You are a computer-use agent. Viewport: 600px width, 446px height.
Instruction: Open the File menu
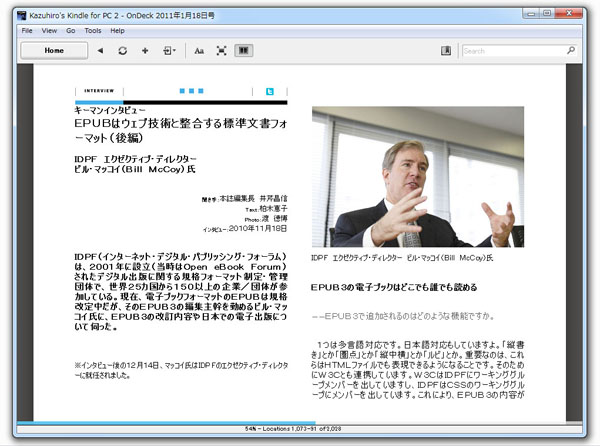(x=27, y=31)
